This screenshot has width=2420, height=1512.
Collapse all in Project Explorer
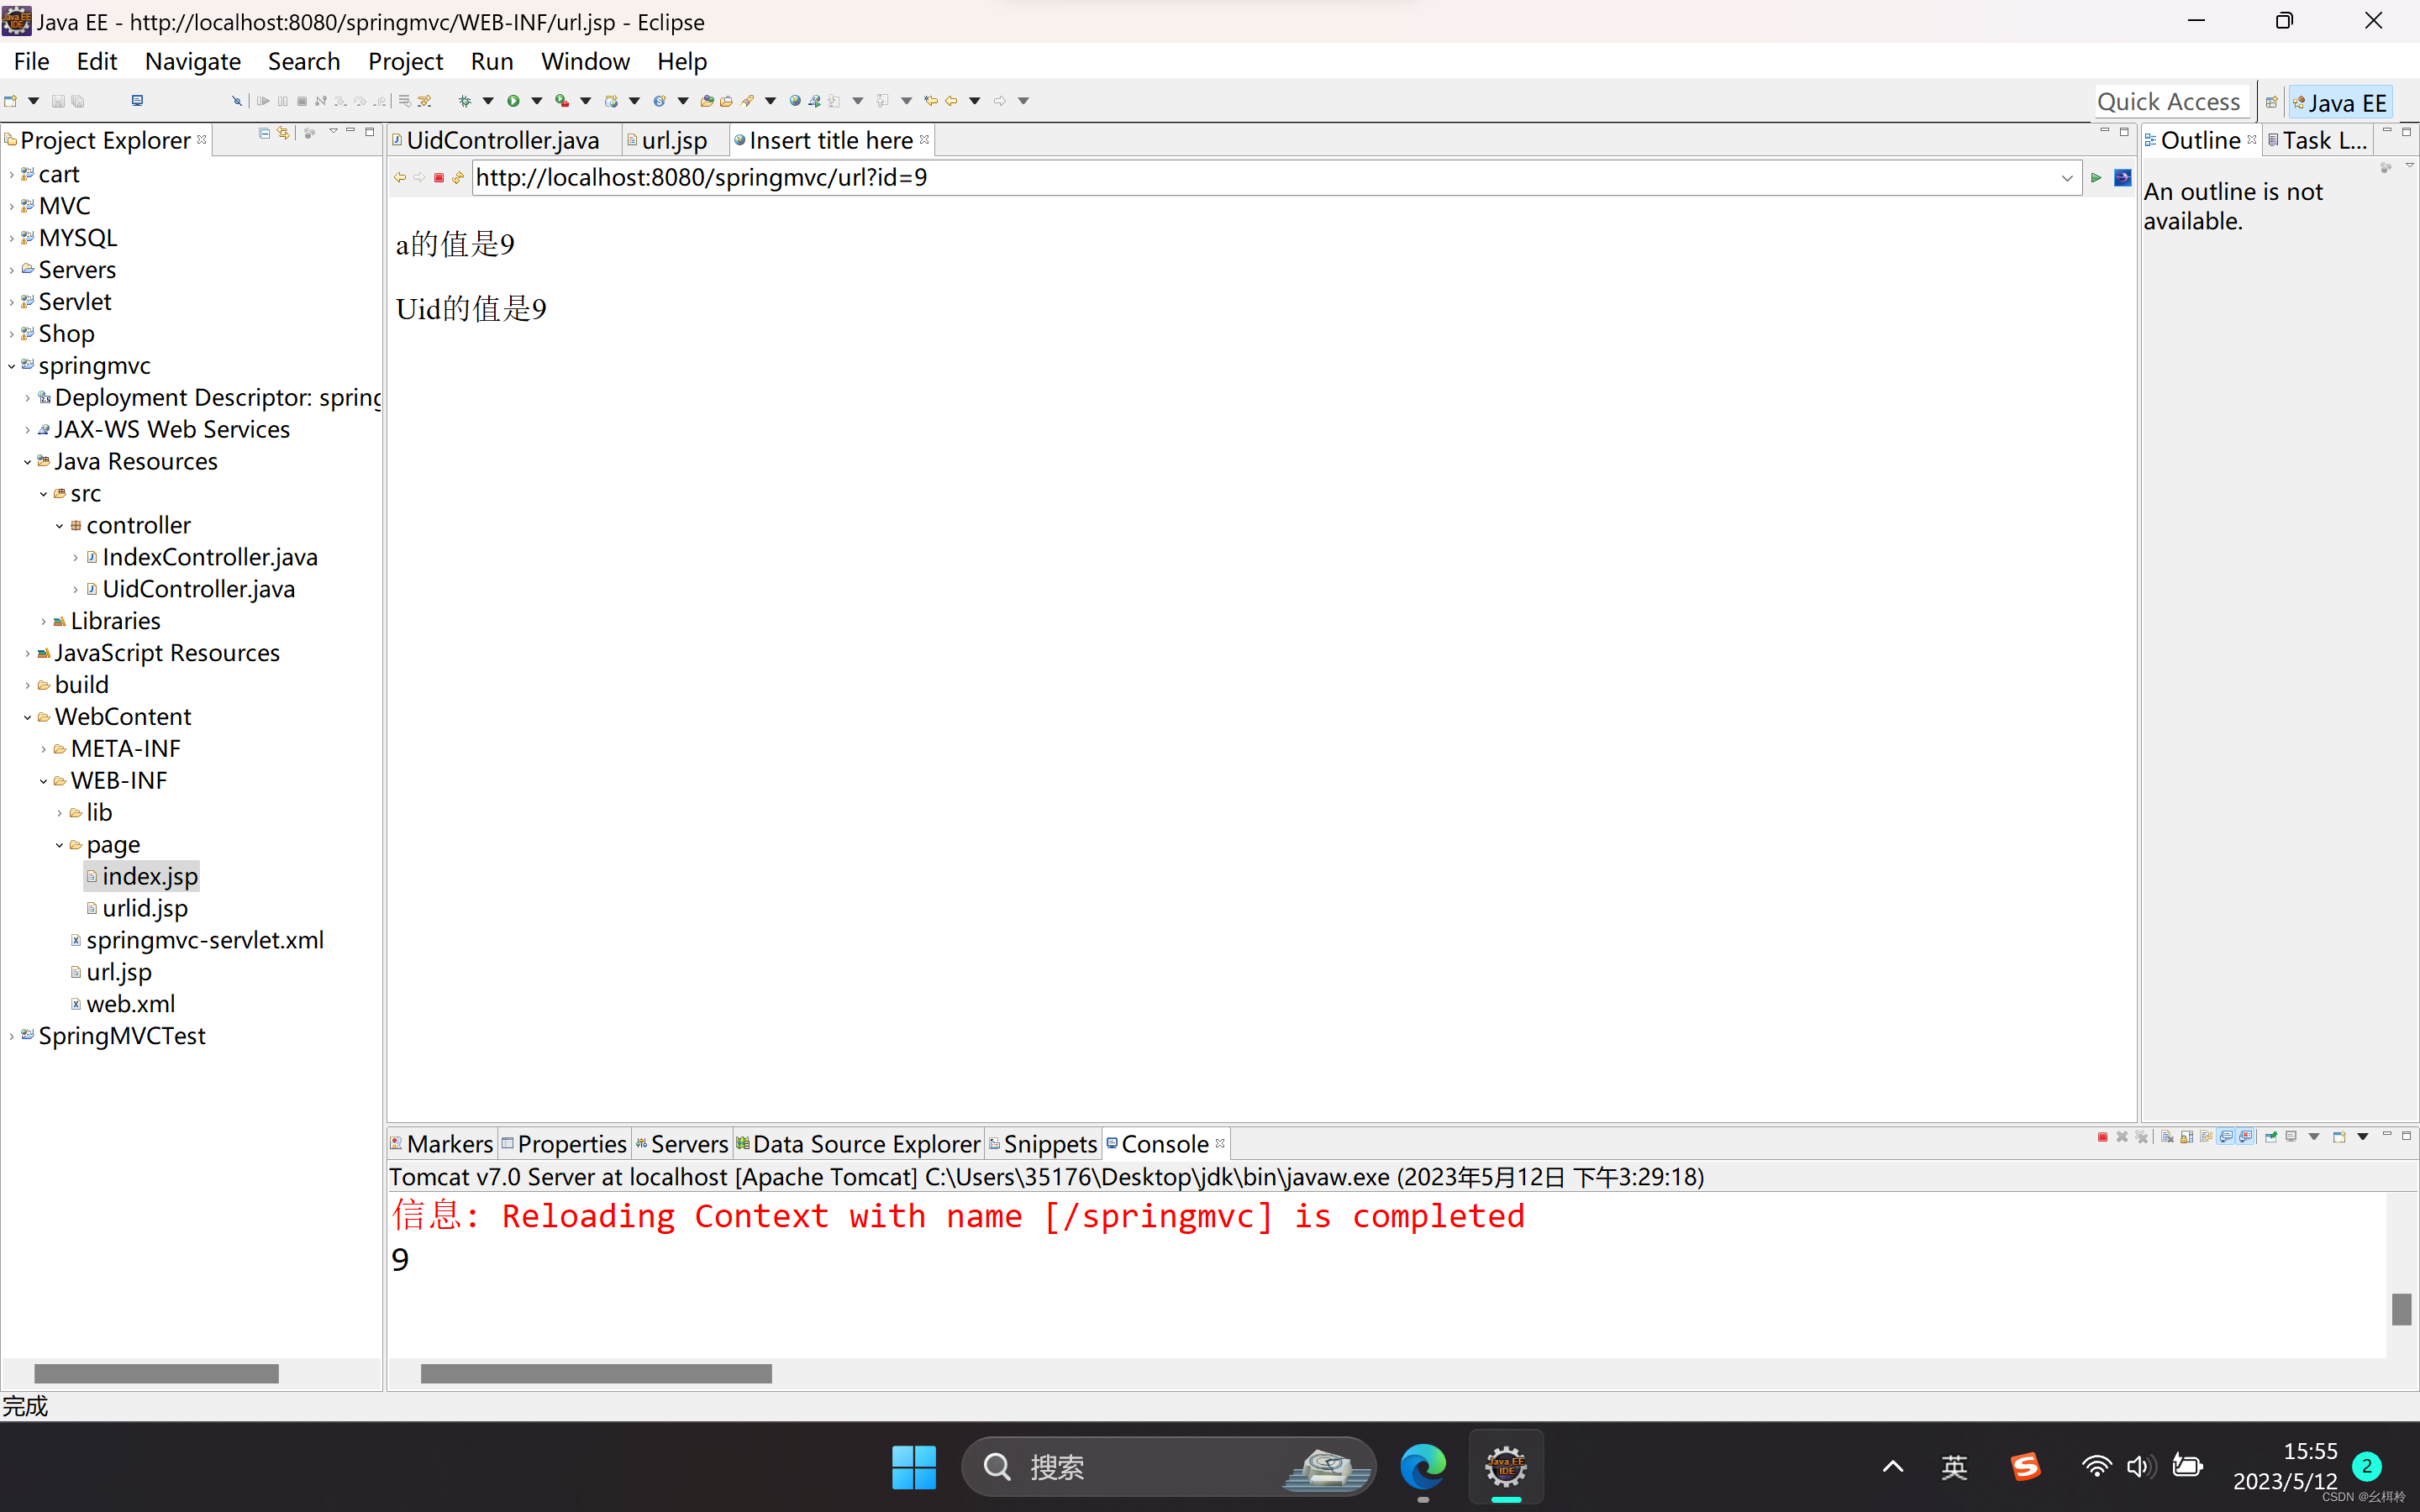pos(264,133)
